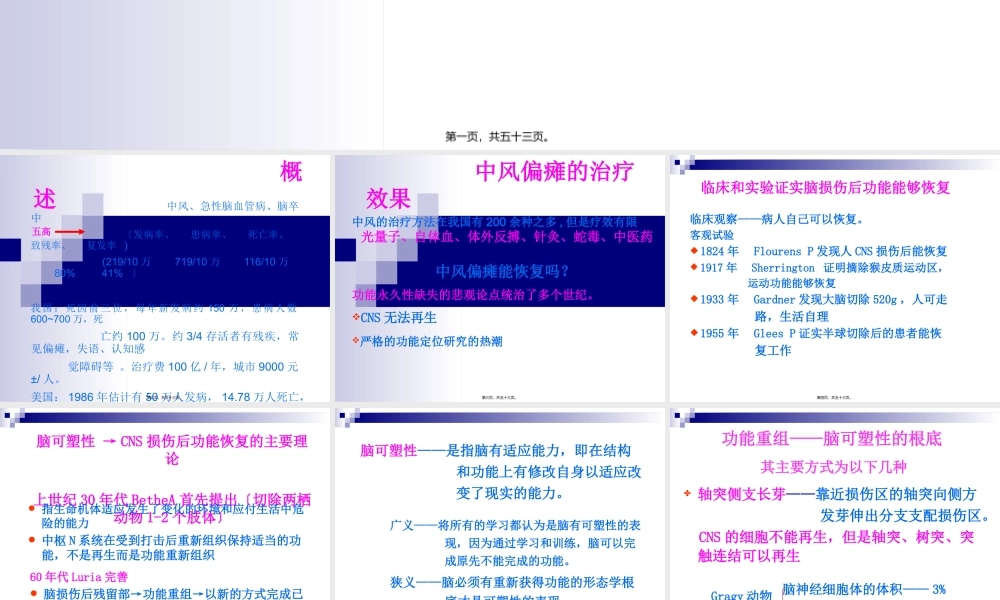The width and height of the screenshot is (1000, 600).
Task: Click the diamond bullet before 轴突侧支长芽
Action: coord(686,493)
